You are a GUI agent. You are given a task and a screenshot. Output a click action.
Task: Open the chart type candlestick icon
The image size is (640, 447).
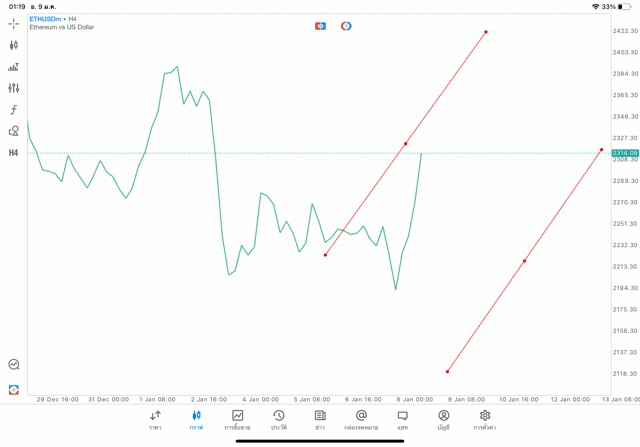(14, 45)
